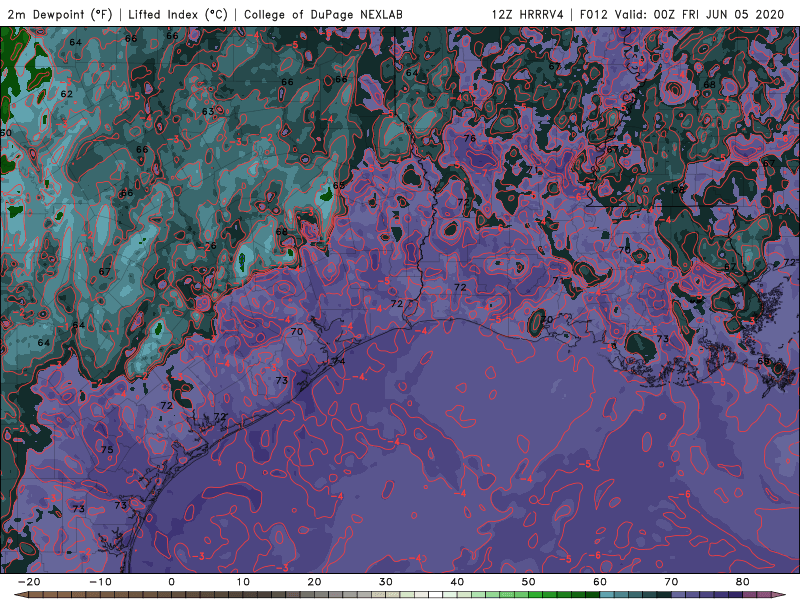Select the 'College of DuPage NEXLAB' label
Viewport: 800px width, 600px height.
pos(323,14)
